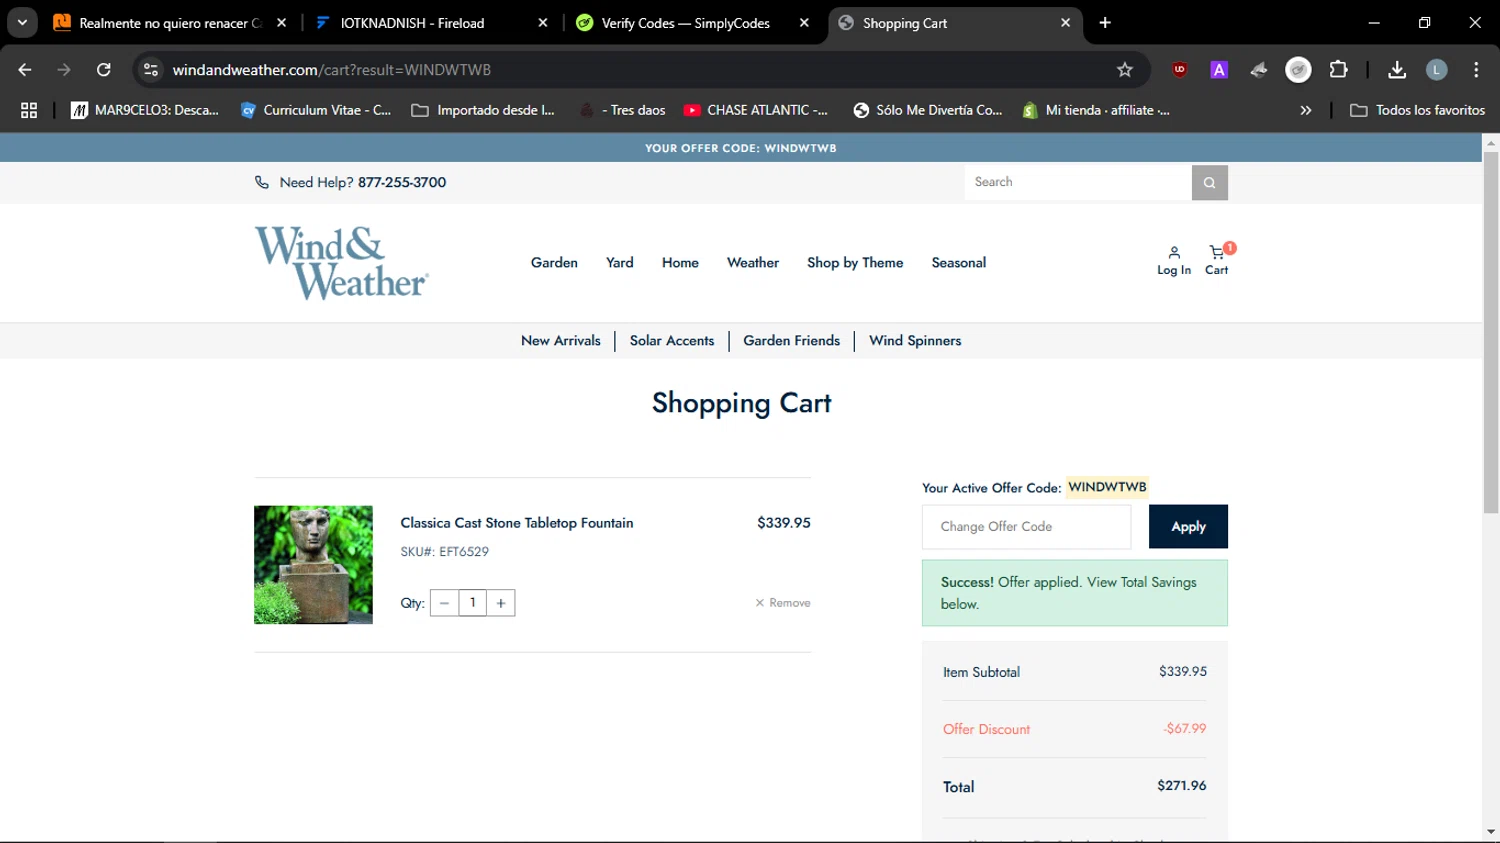Click the browser forward arrow
The width and height of the screenshot is (1500, 843).
(x=64, y=70)
